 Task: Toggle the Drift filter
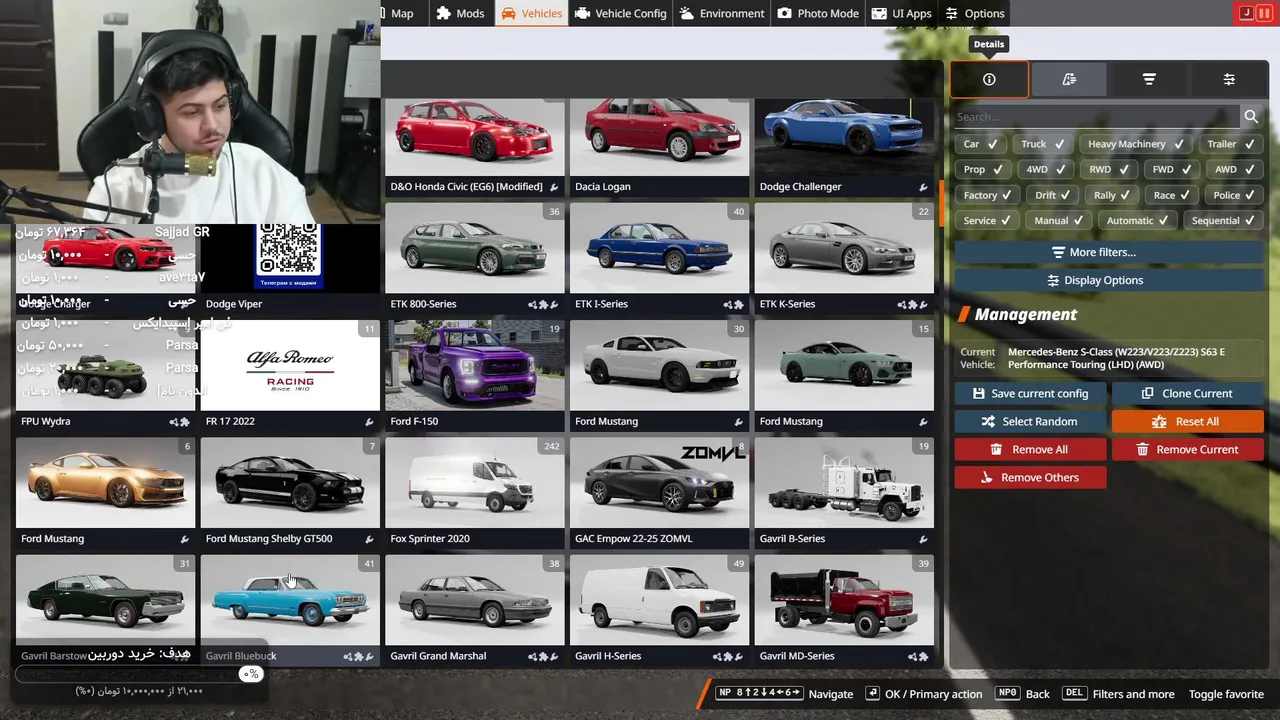coord(1052,195)
